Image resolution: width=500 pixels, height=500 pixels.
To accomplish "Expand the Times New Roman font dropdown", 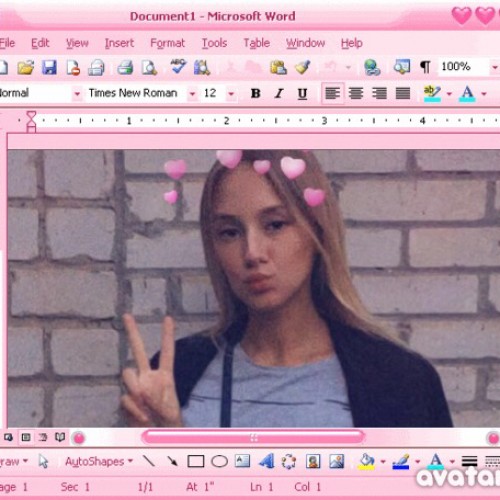I will point(192,94).
